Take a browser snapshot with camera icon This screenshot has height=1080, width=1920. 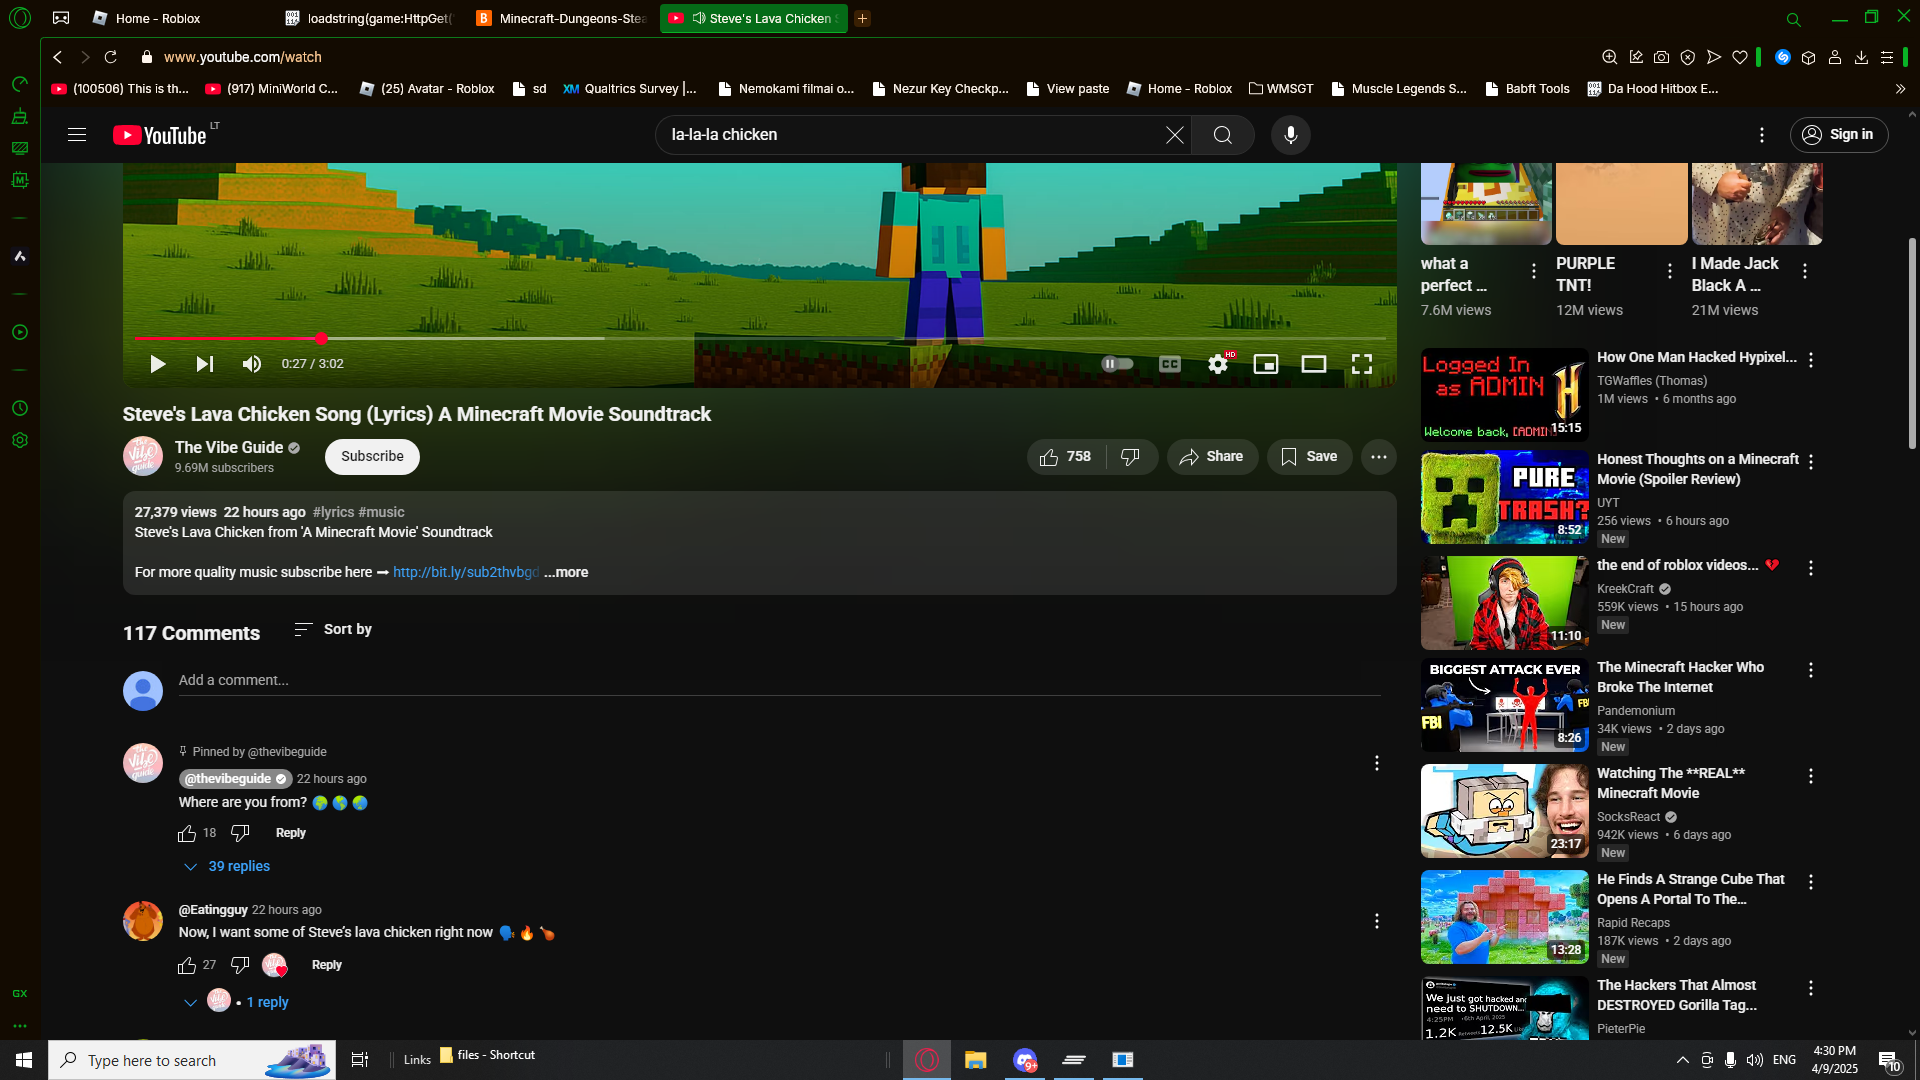pyautogui.click(x=1662, y=57)
